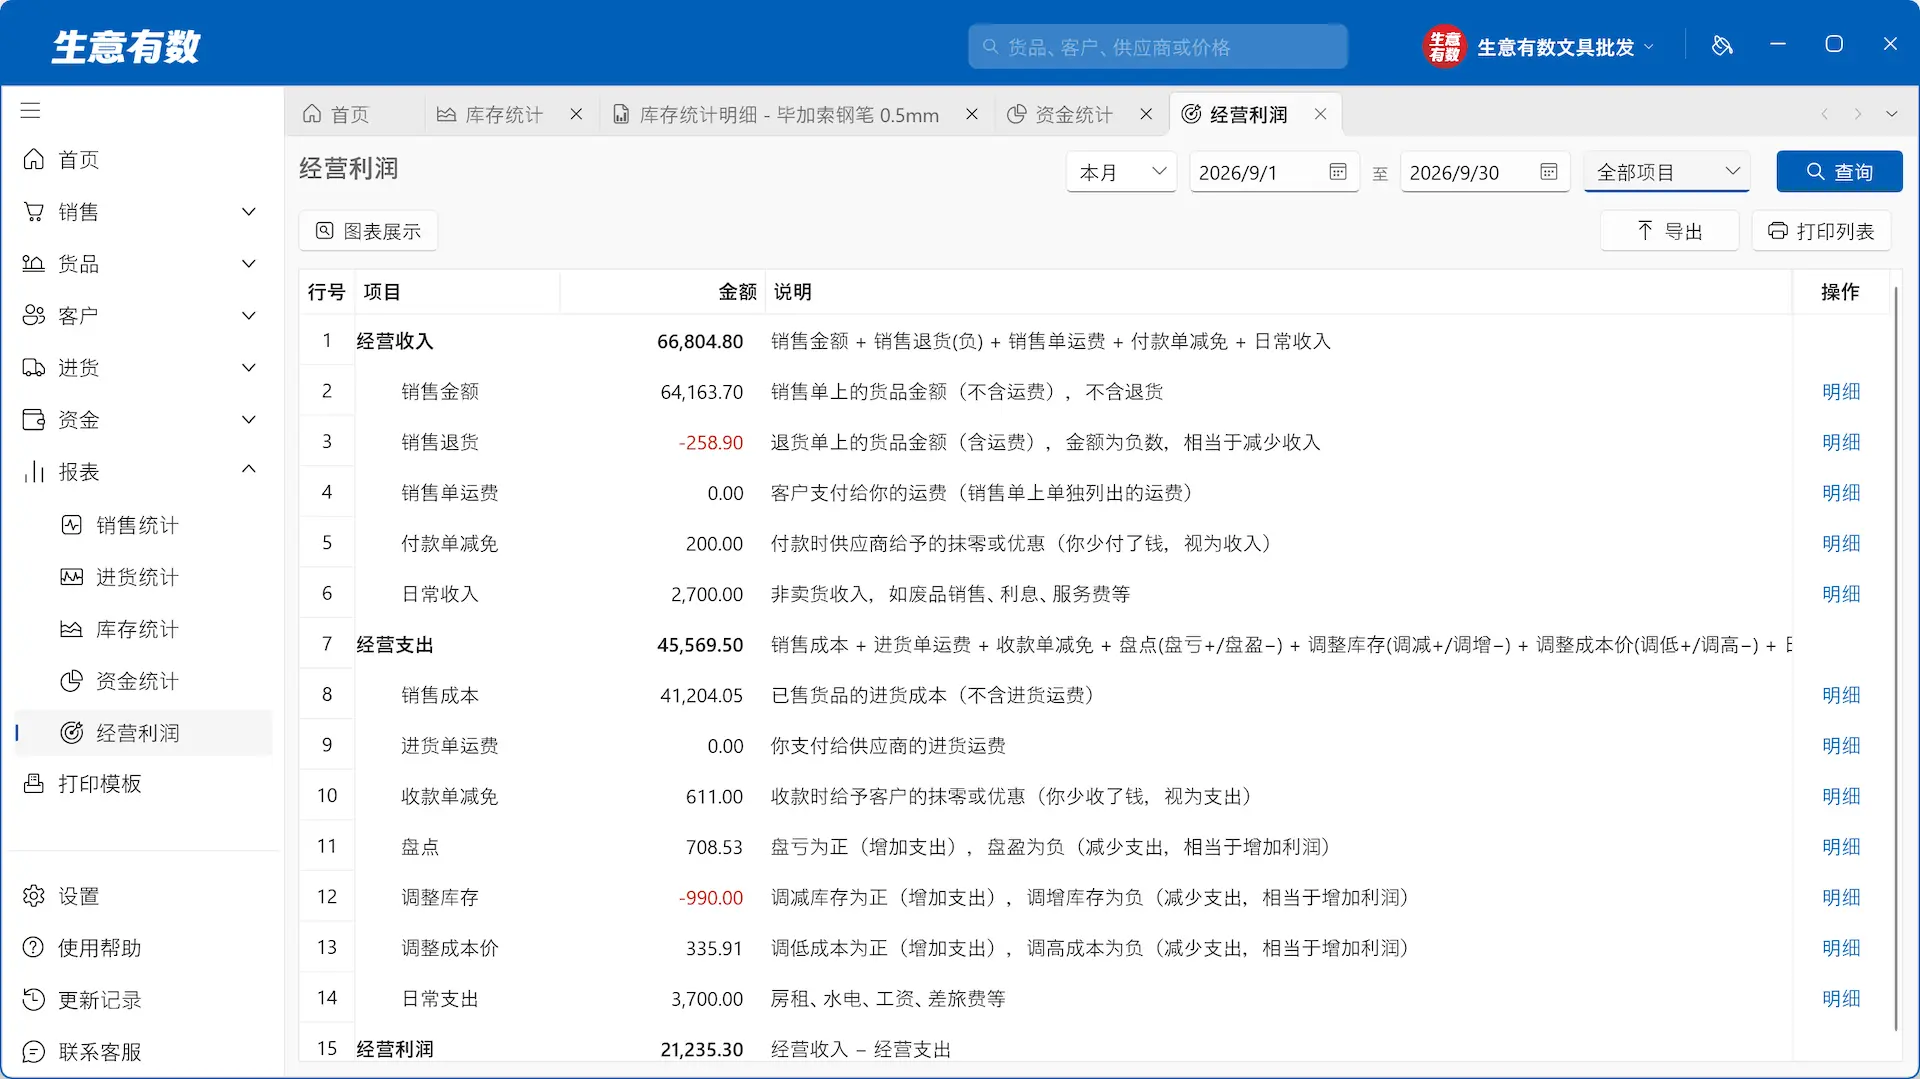Switch to the 库存统计 tab
1920x1079 pixels.
pyautogui.click(x=490, y=115)
